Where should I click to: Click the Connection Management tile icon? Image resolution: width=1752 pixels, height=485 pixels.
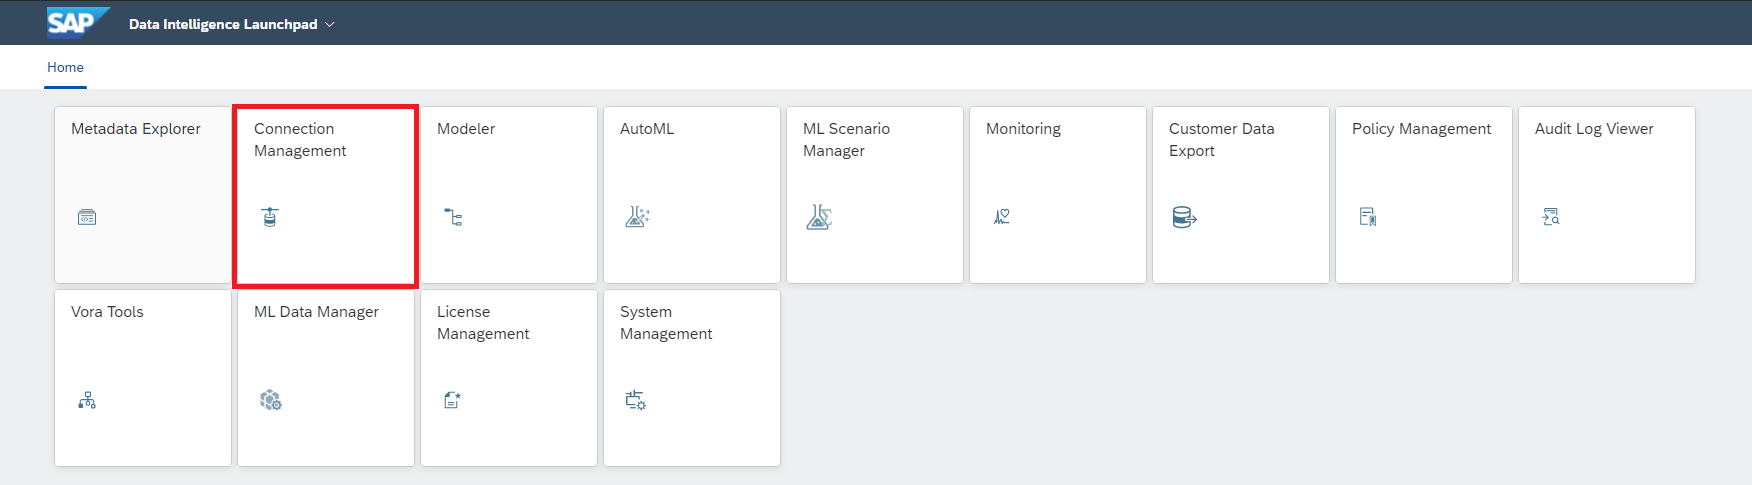pos(270,217)
